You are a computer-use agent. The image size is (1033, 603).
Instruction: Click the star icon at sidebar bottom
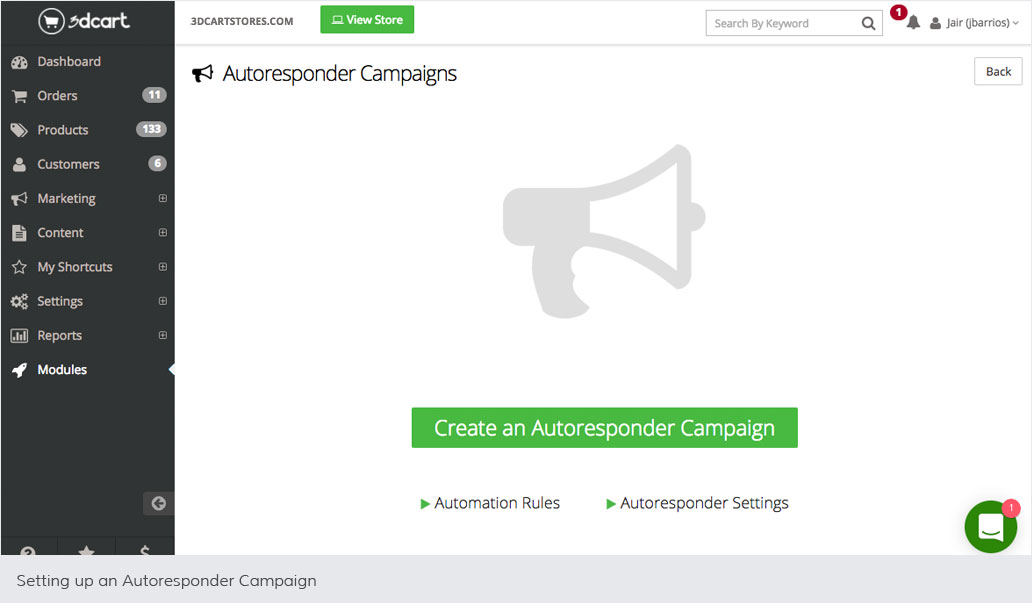87,550
